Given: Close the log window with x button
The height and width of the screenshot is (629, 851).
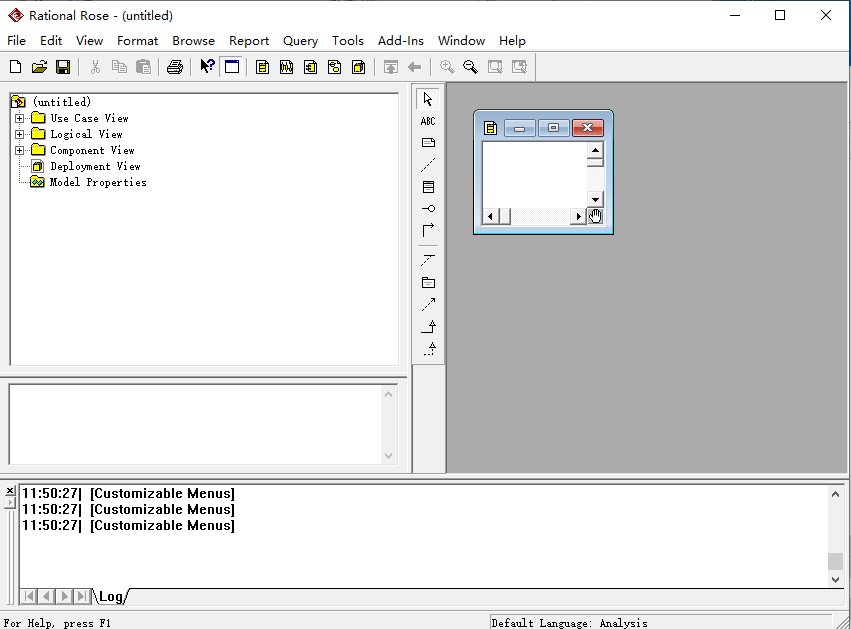Looking at the screenshot, I should (x=10, y=491).
